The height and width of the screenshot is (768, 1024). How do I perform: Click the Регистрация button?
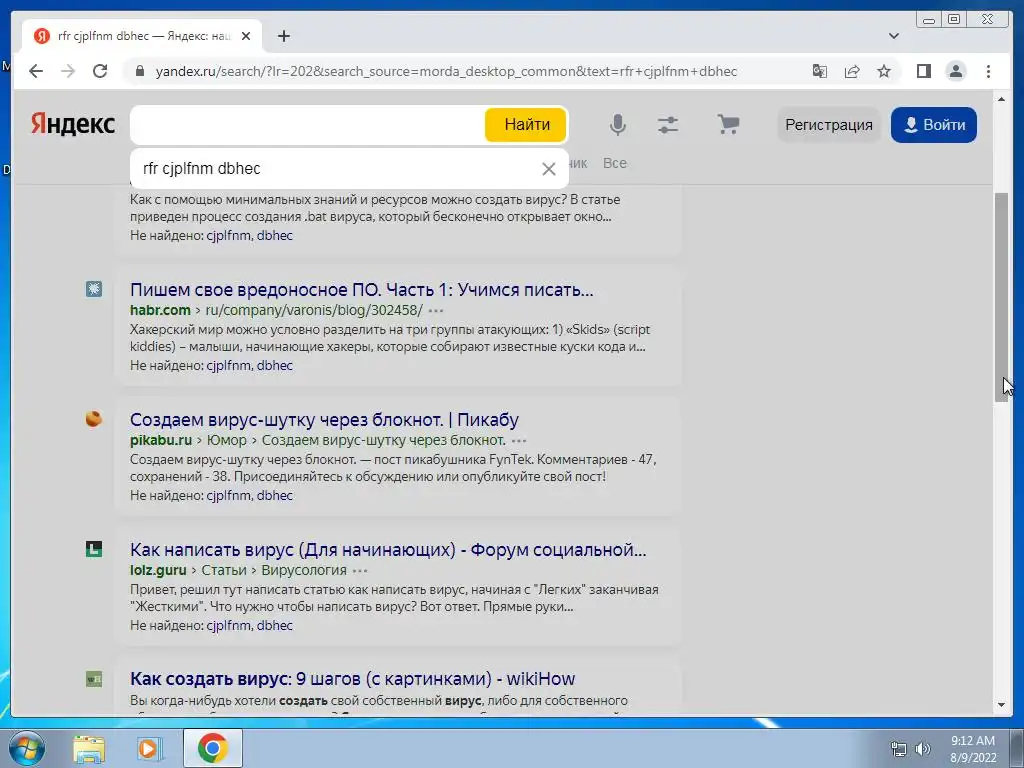pos(829,125)
